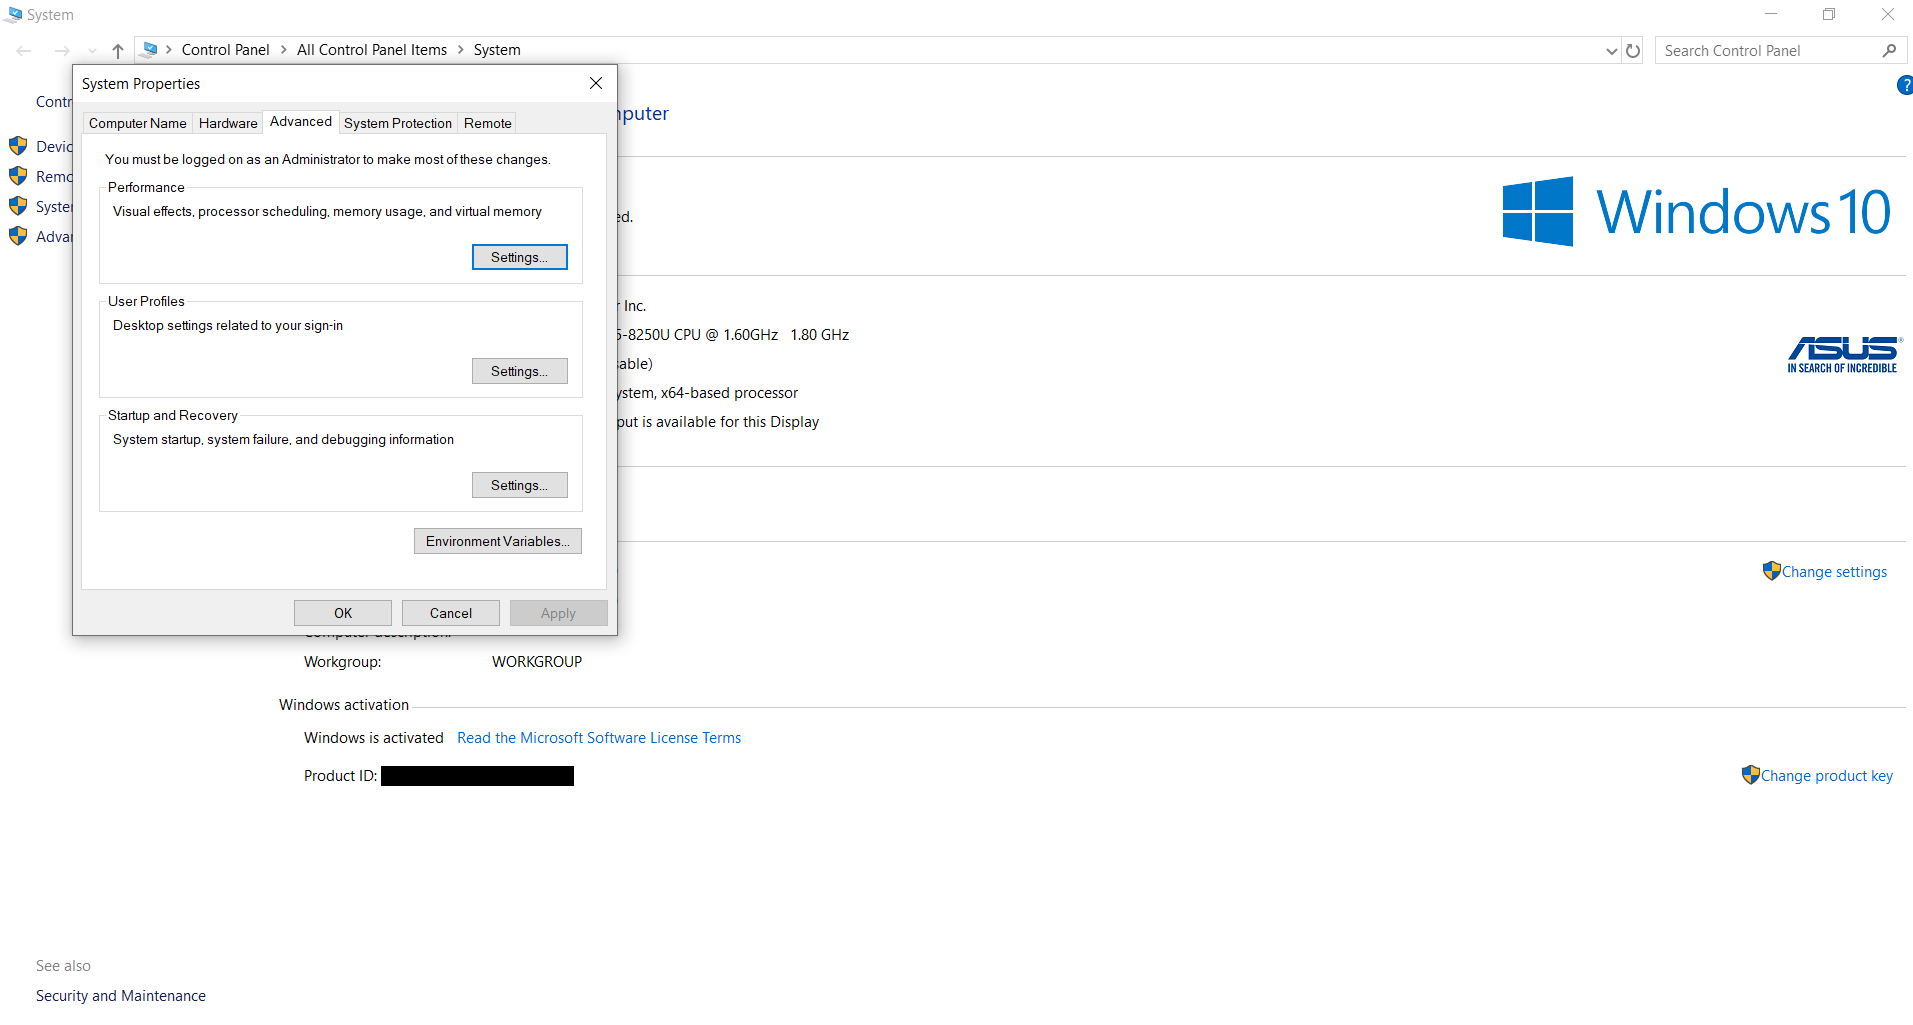Image resolution: width=1913 pixels, height=1025 pixels.
Task: Switch to the Hardware tab
Action: click(x=228, y=123)
